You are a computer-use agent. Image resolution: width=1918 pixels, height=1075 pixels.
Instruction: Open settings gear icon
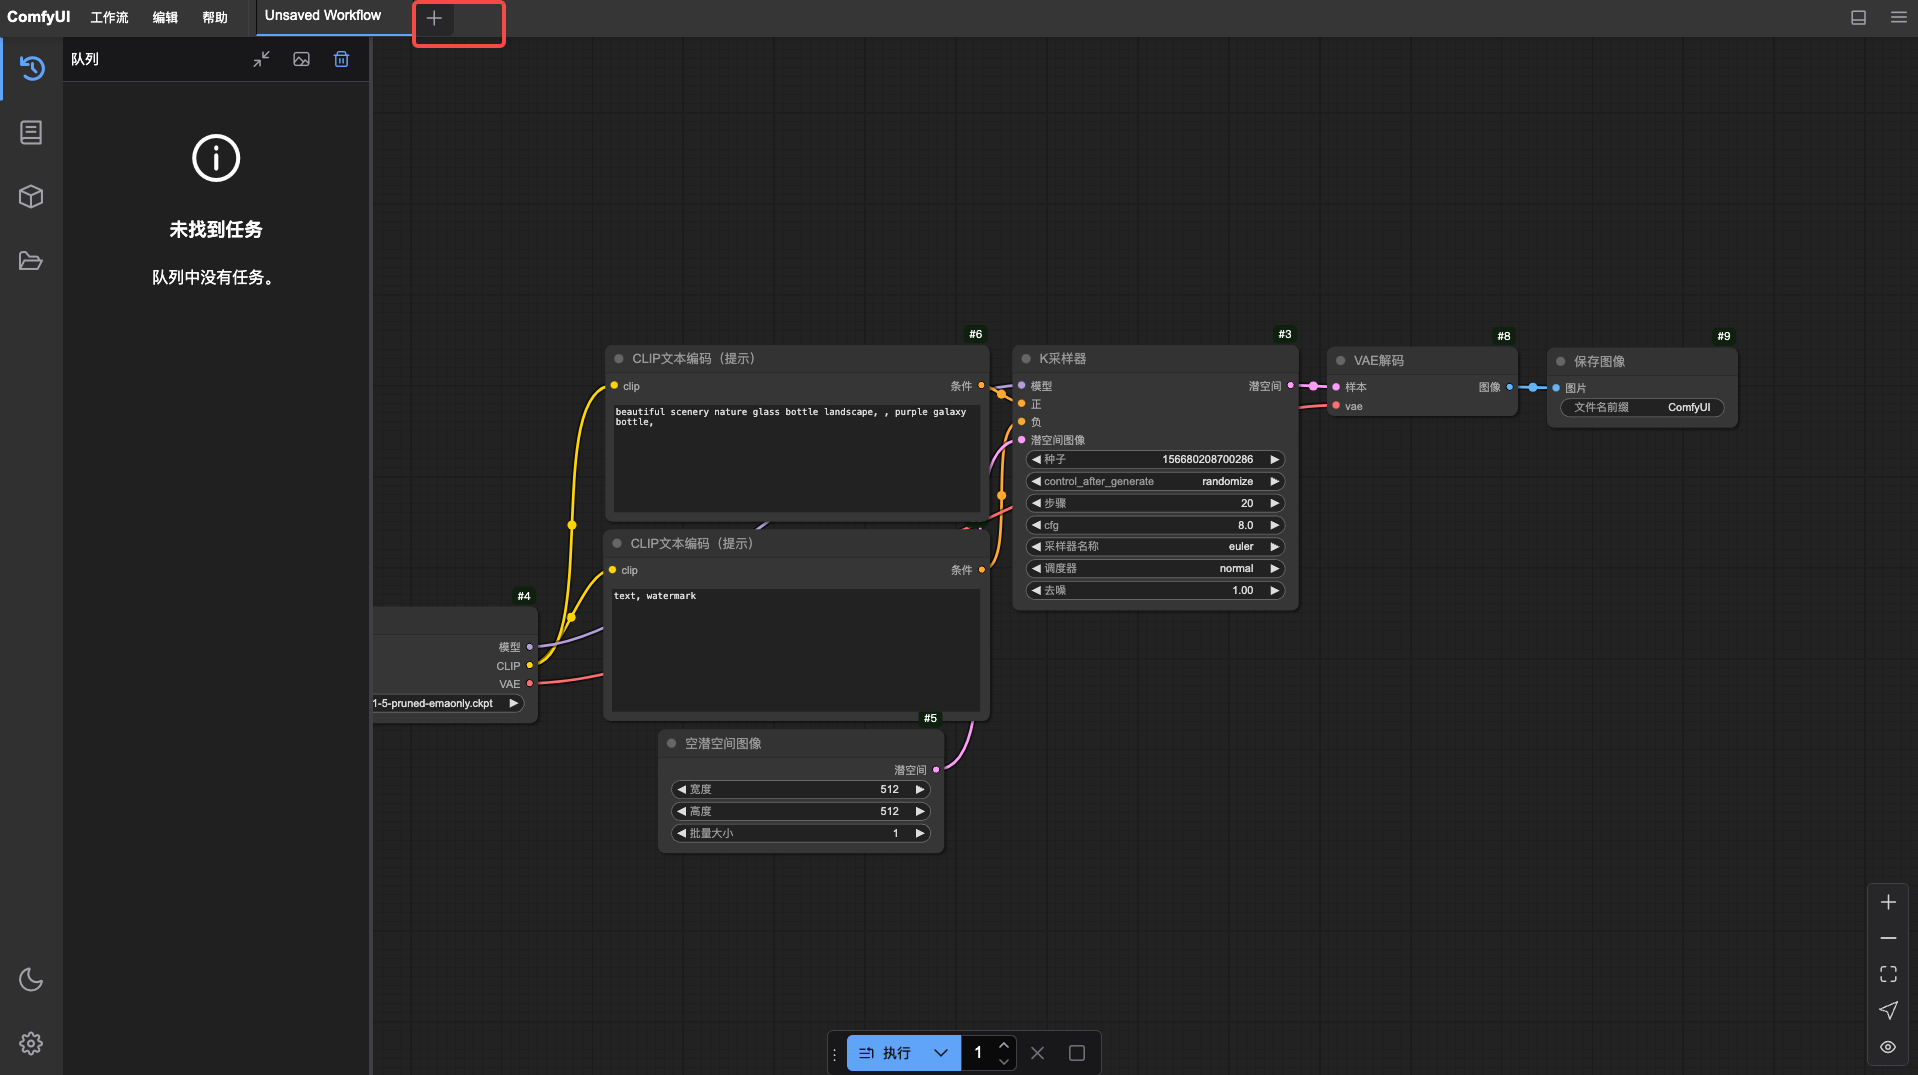click(31, 1043)
